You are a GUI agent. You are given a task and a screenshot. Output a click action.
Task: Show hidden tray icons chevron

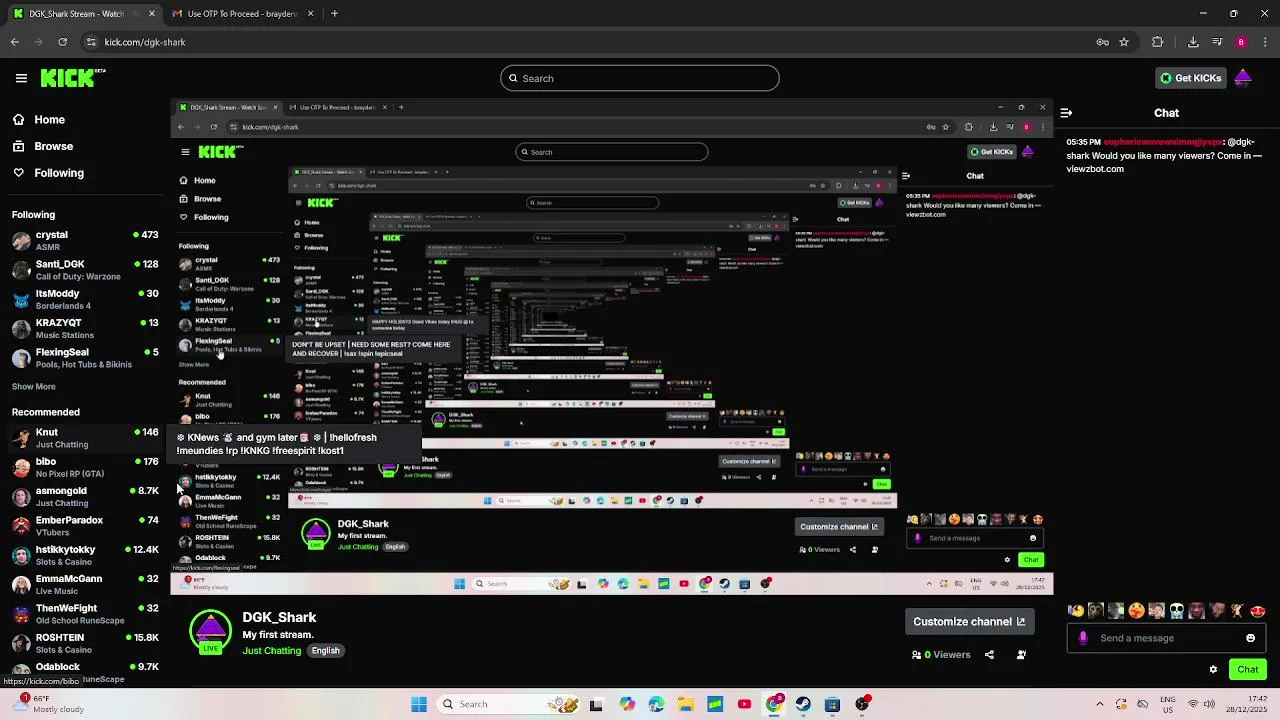pos(1100,704)
